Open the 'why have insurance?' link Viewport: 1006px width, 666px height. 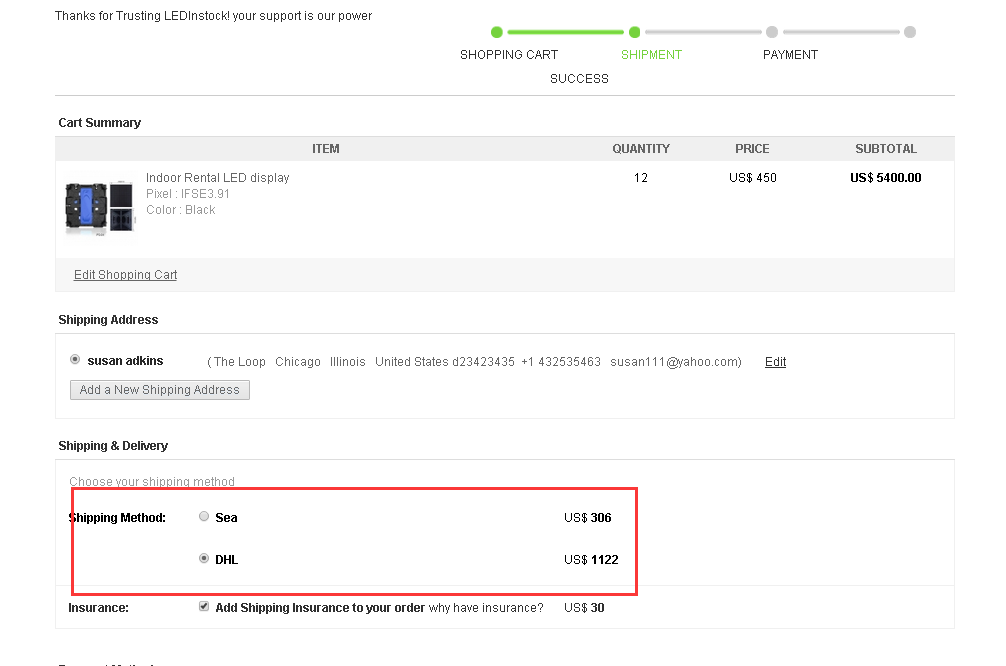pyautogui.click(x=485, y=608)
